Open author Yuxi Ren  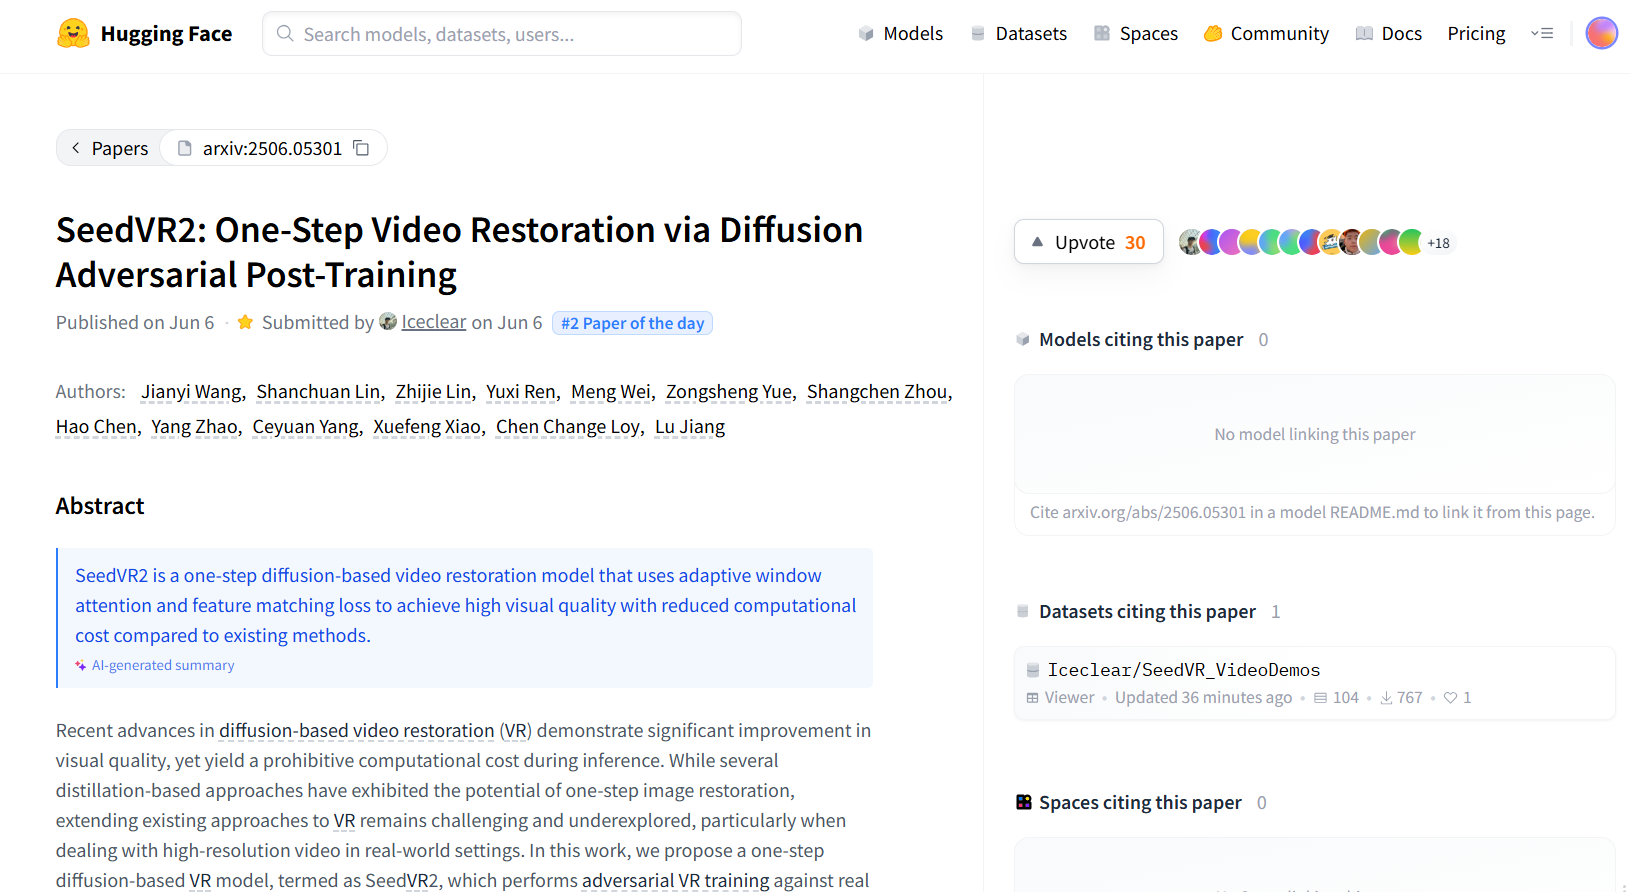(x=521, y=392)
